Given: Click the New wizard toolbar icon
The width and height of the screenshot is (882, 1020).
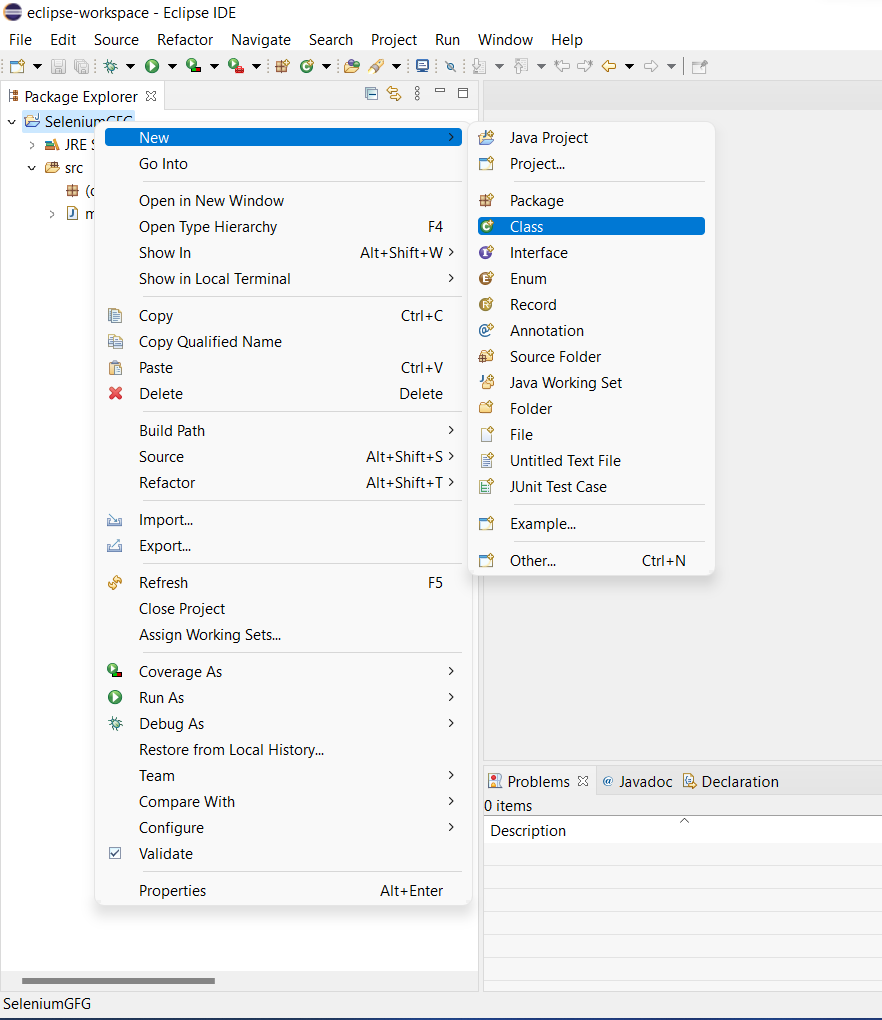Looking at the screenshot, I should click(x=18, y=66).
